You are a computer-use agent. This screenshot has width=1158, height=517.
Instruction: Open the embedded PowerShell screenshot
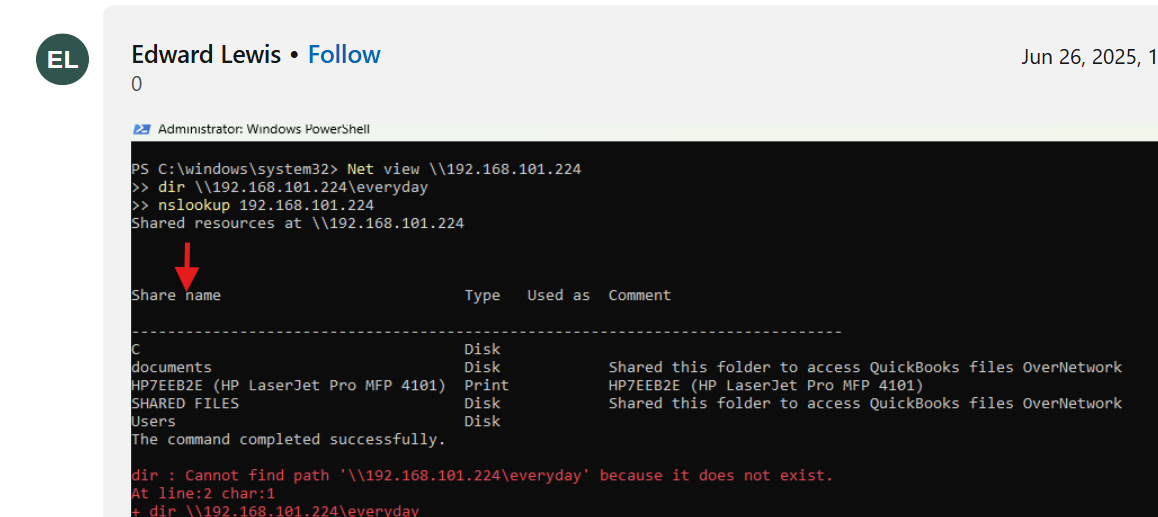(x=644, y=319)
